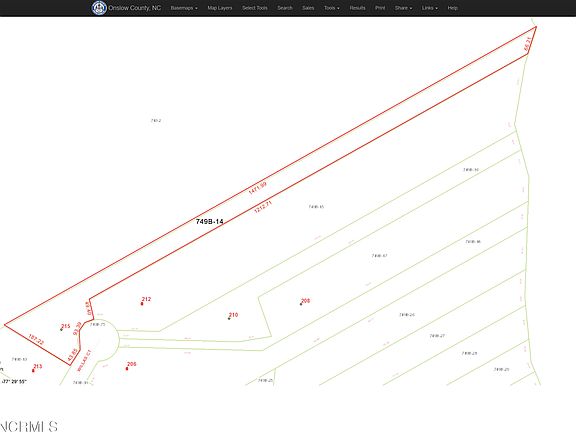This screenshot has height=432, width=576.
Task: Click the Print menu item
Action: 380,8
